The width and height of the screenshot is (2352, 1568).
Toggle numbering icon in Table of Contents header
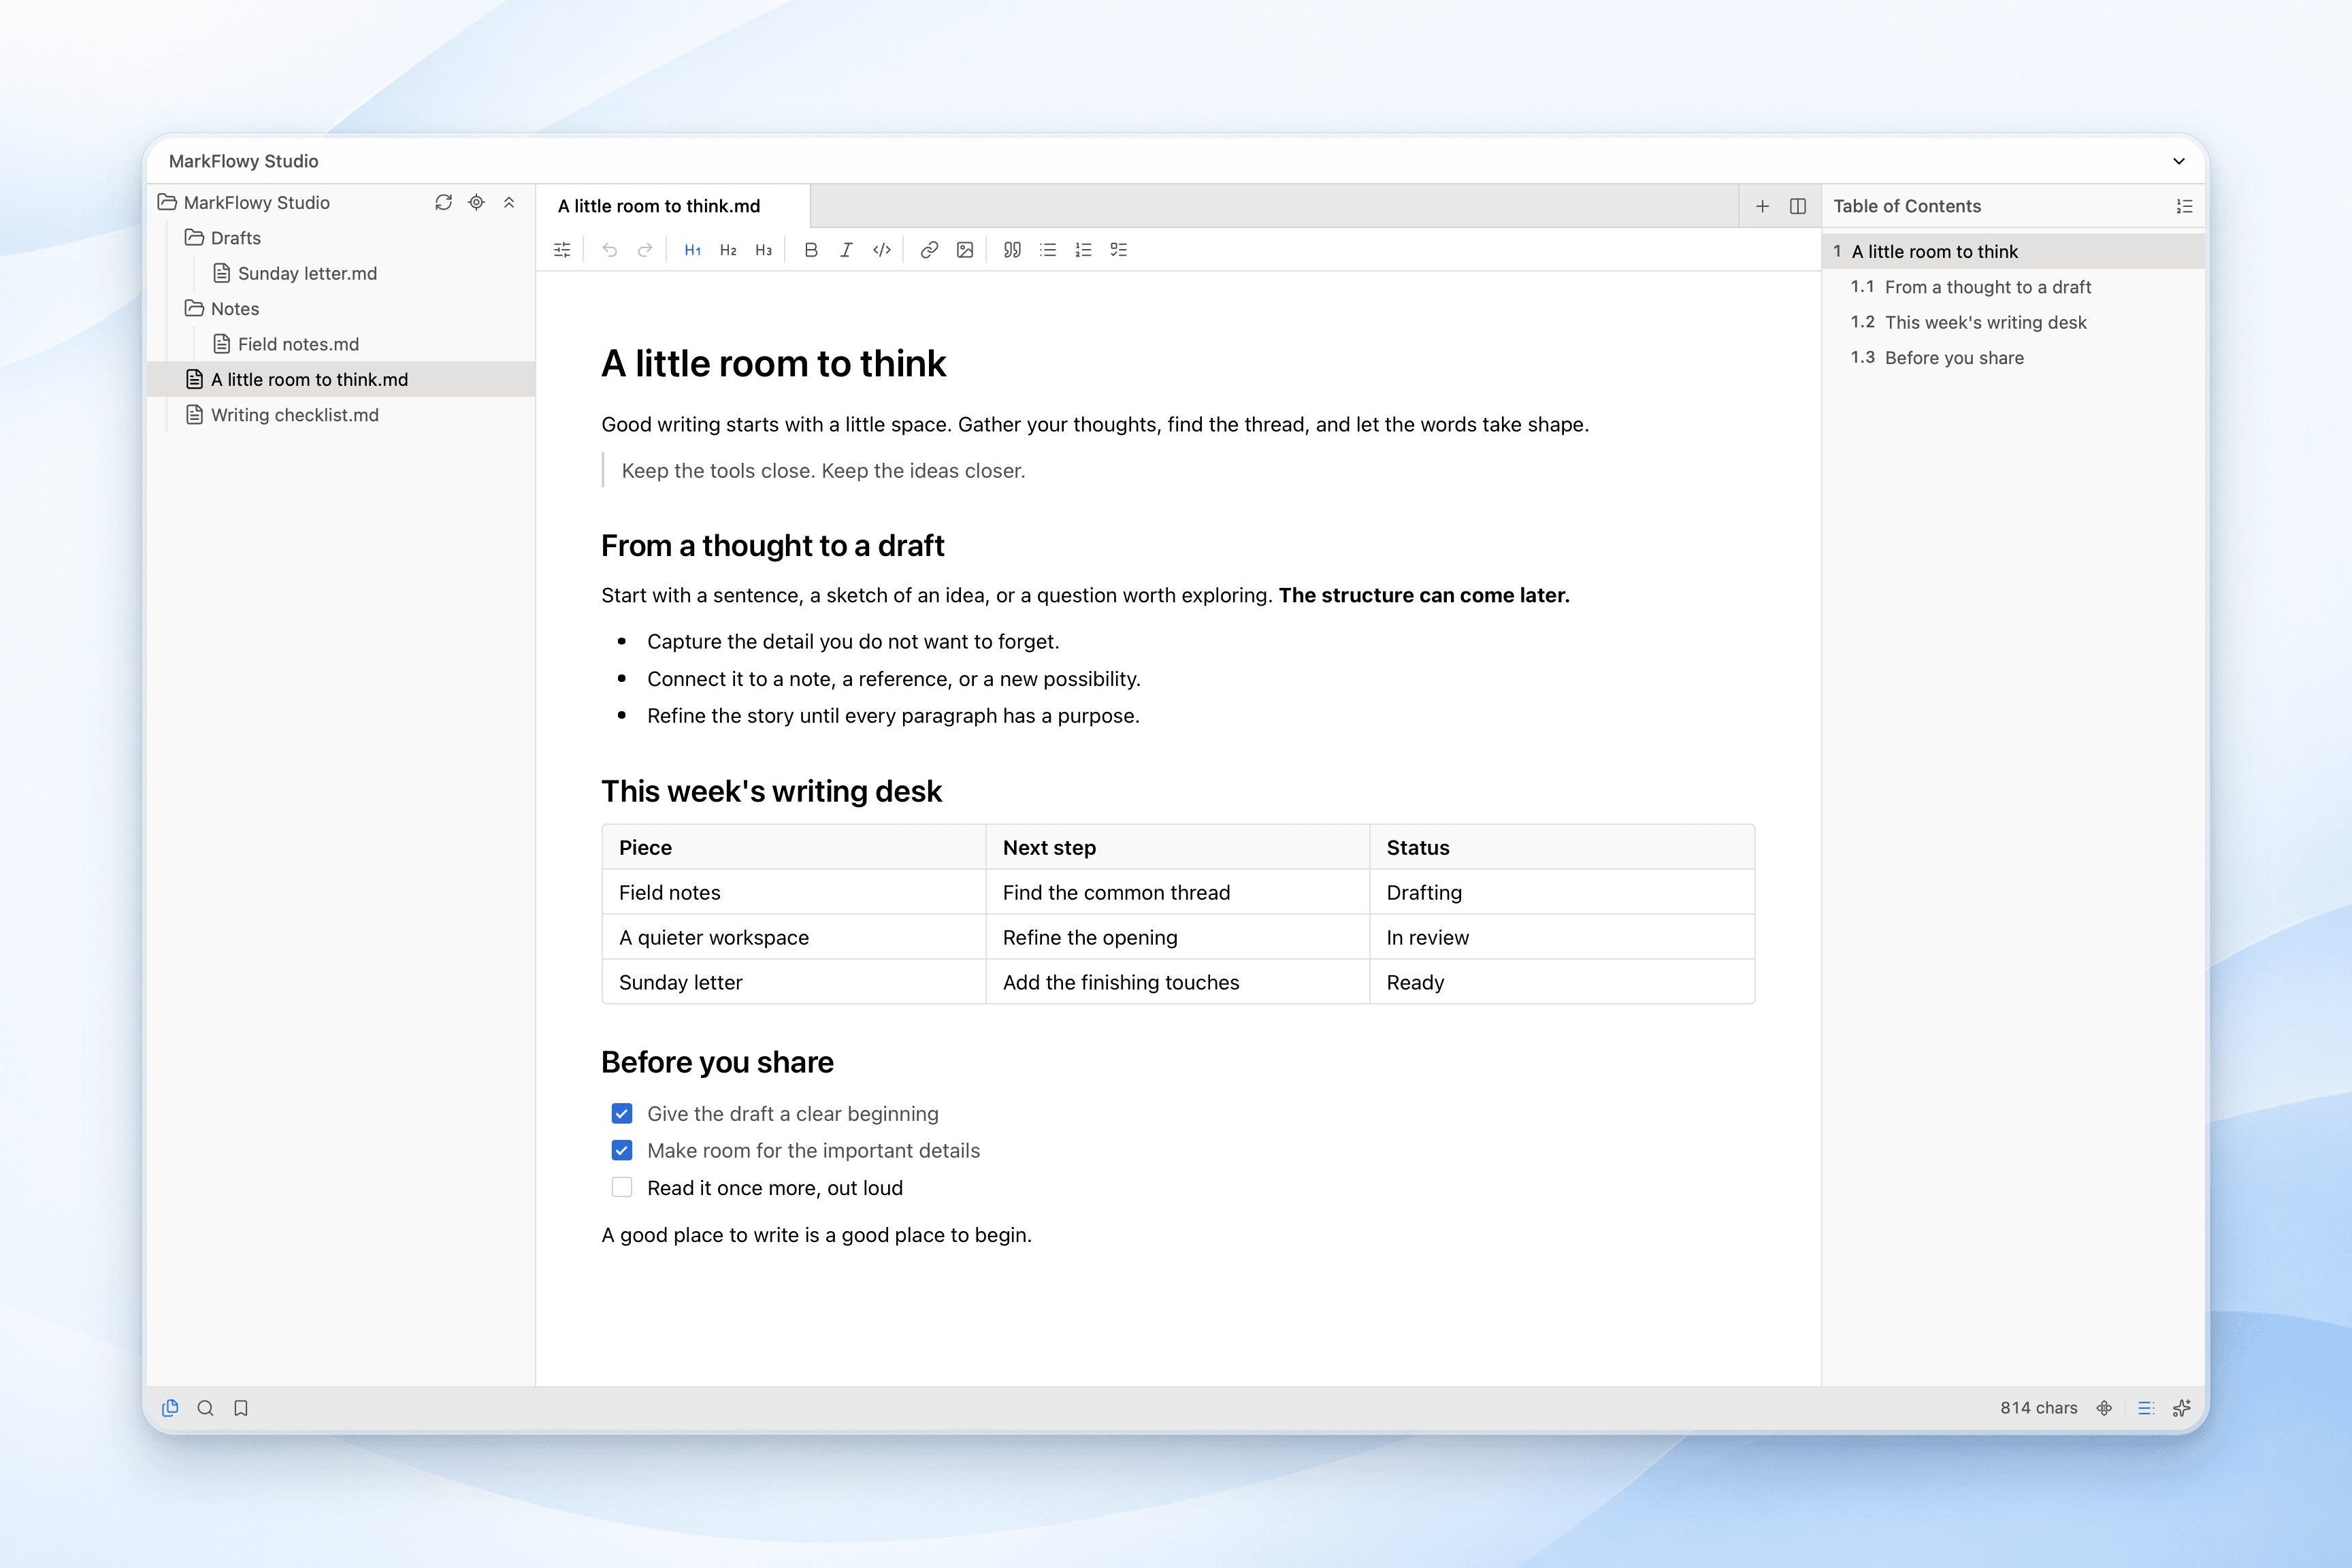(x=2184, y=206)
